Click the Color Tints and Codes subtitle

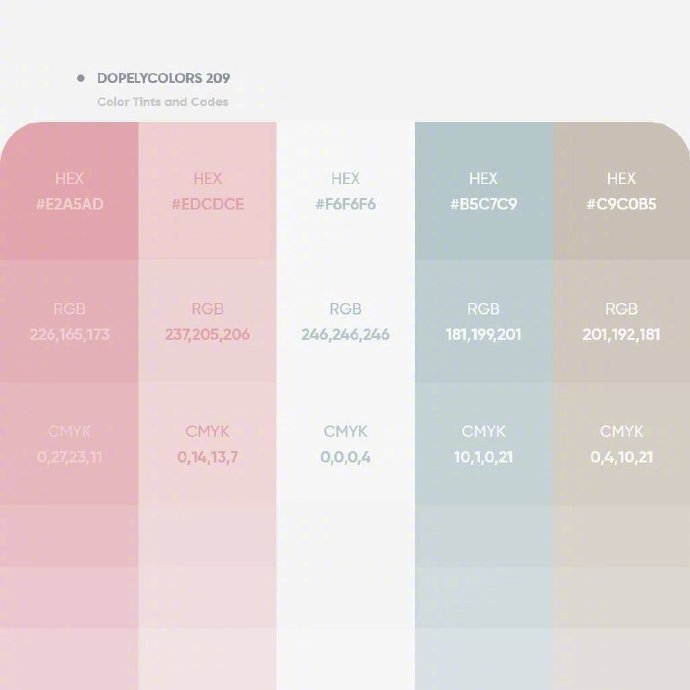(163, 102)
